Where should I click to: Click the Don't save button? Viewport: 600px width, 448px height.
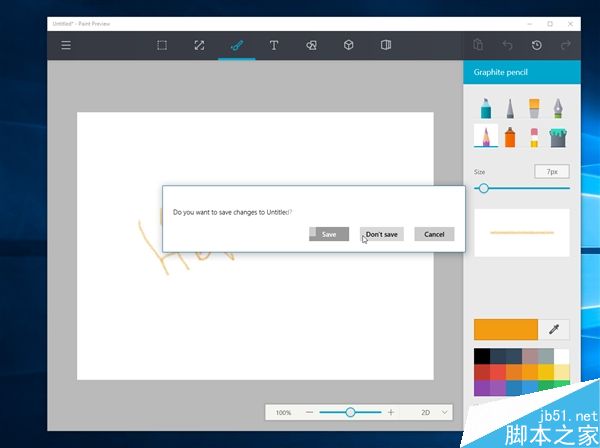pos(382,234)
